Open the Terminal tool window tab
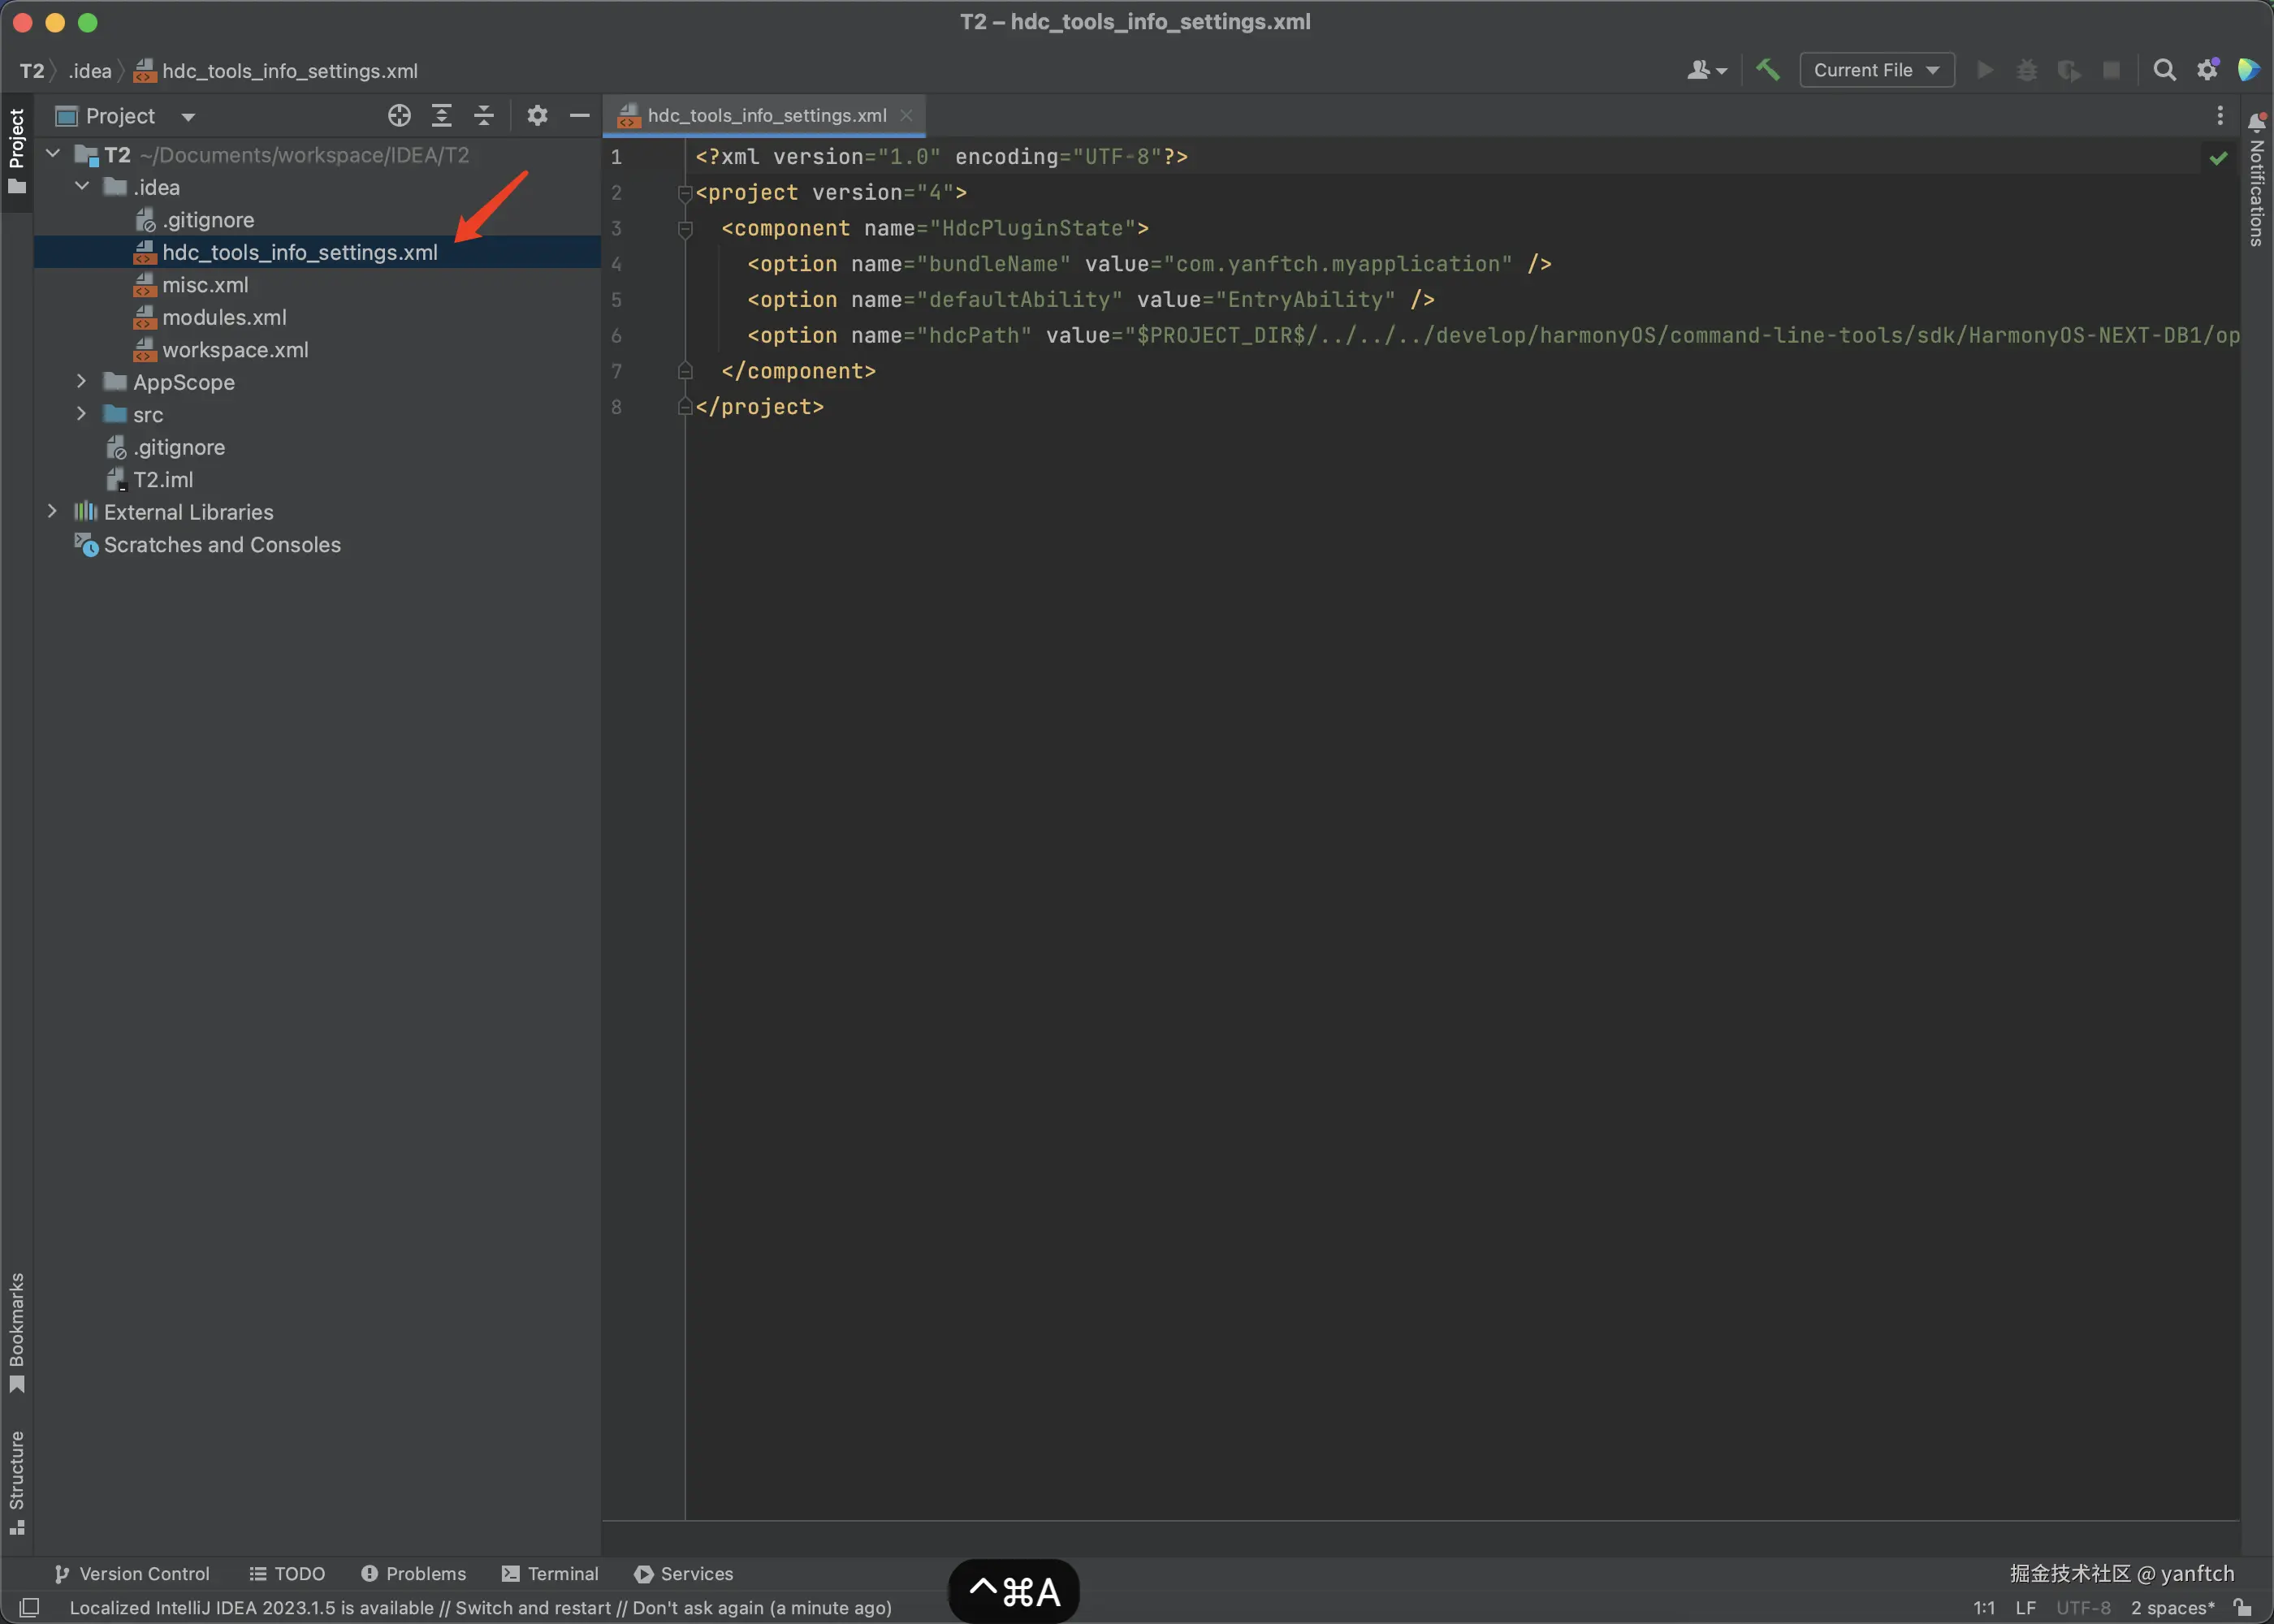2274x1624 pixels. point(550,1573)
